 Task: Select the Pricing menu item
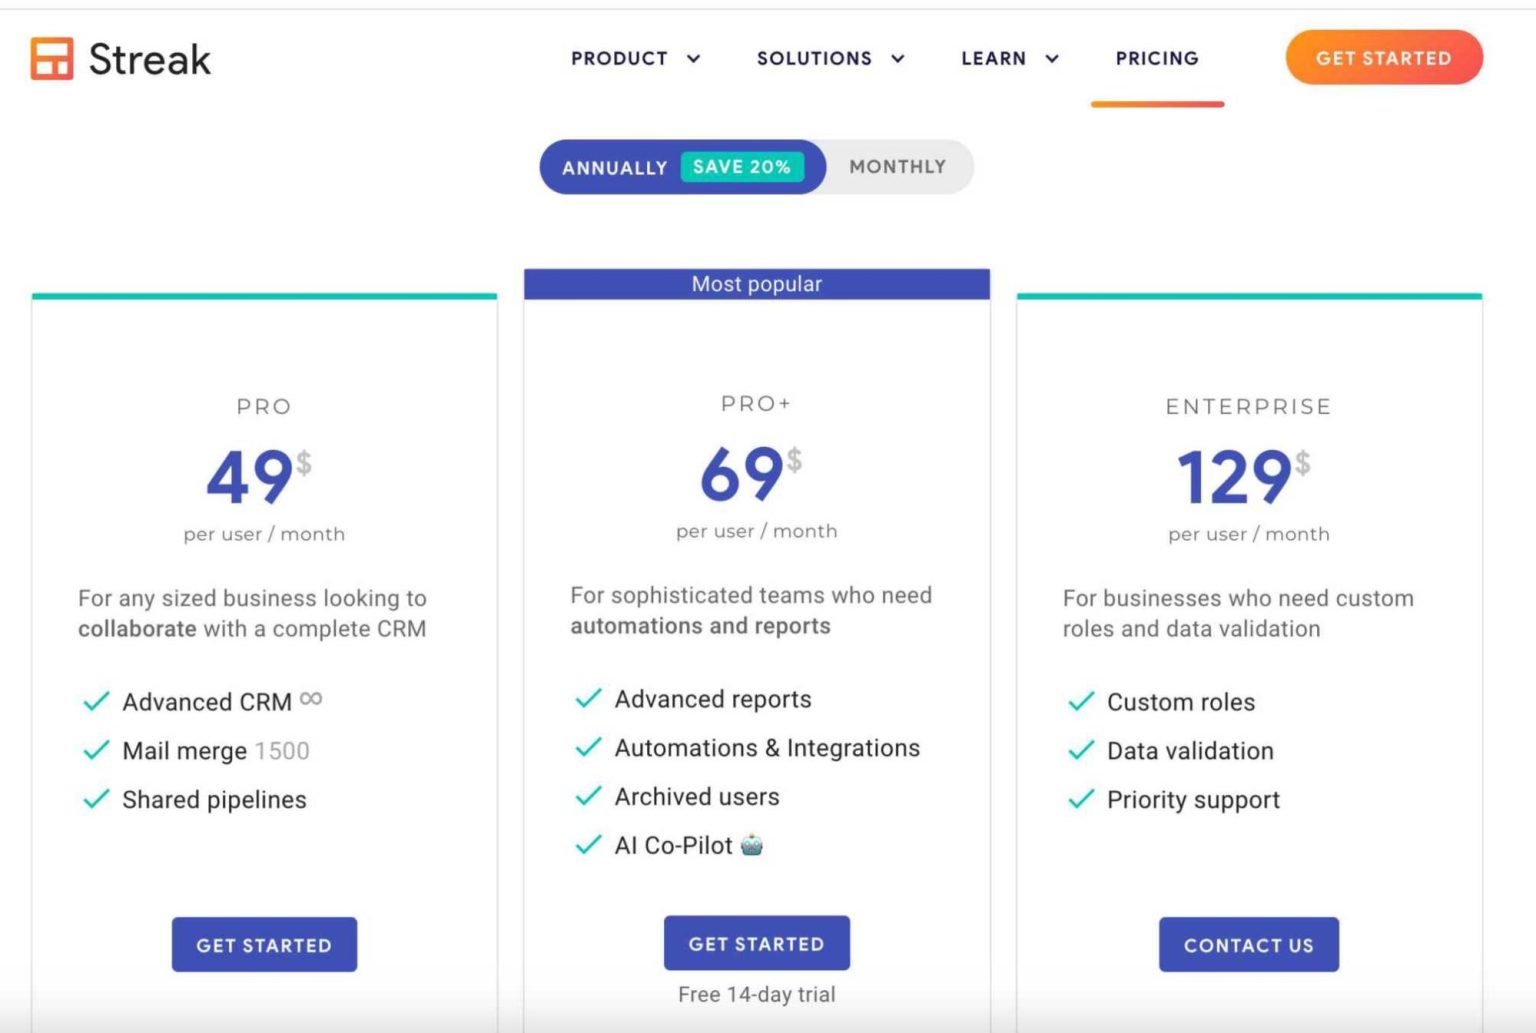(x=1156, y=58)
